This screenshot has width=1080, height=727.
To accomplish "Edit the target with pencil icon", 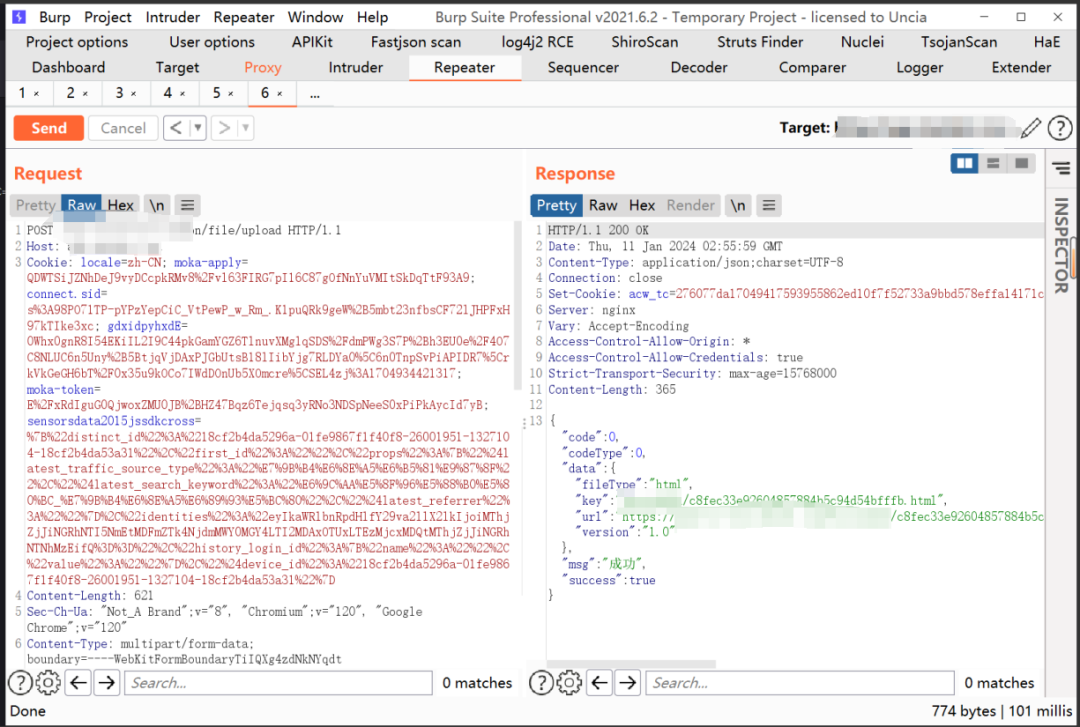I will pos(1030,127).
